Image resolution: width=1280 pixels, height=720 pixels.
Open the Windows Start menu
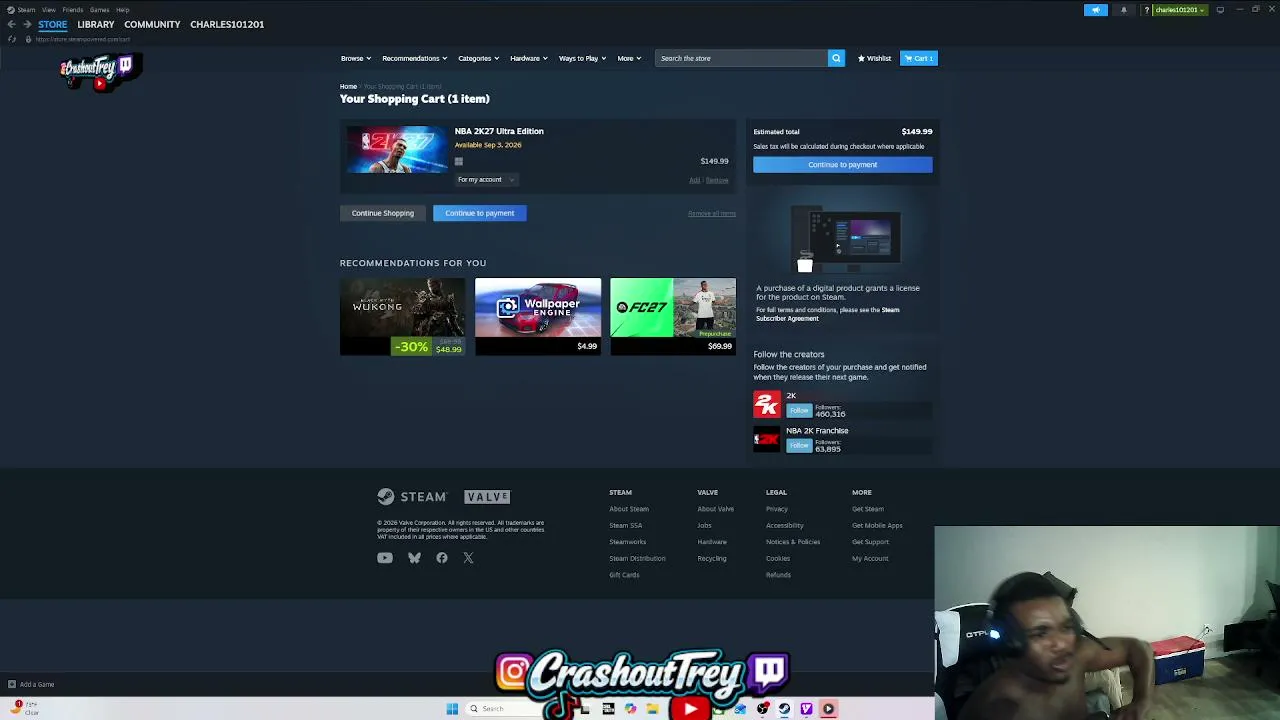pyautogui.click(x=452, y=709)
